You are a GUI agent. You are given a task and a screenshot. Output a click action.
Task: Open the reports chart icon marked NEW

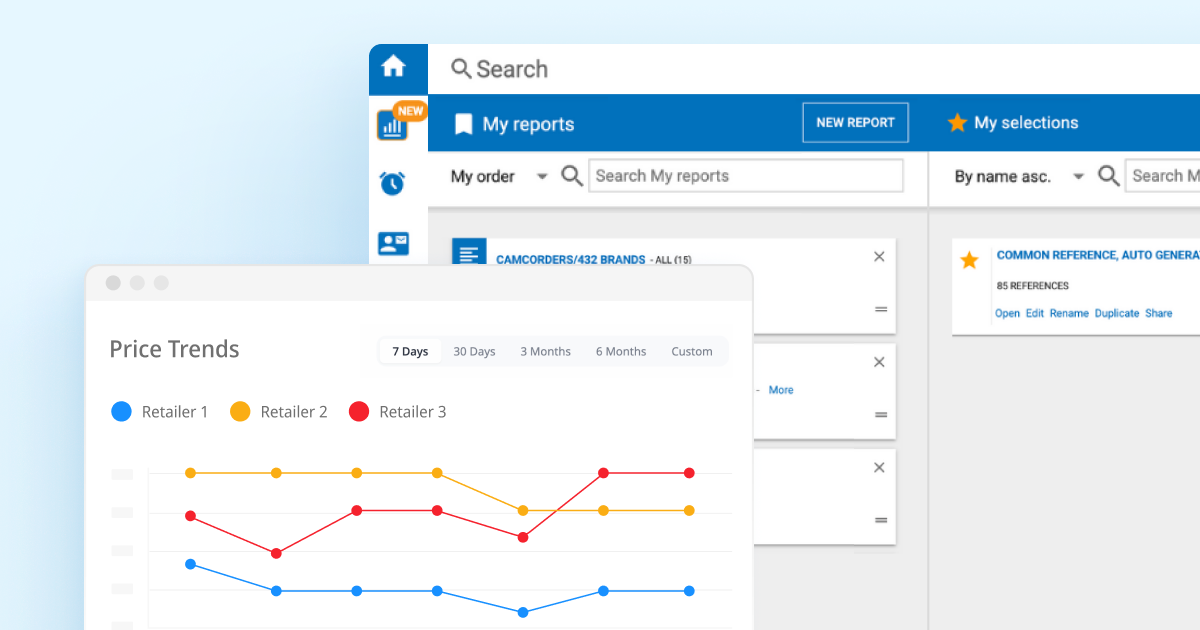(x=392, y=125)
